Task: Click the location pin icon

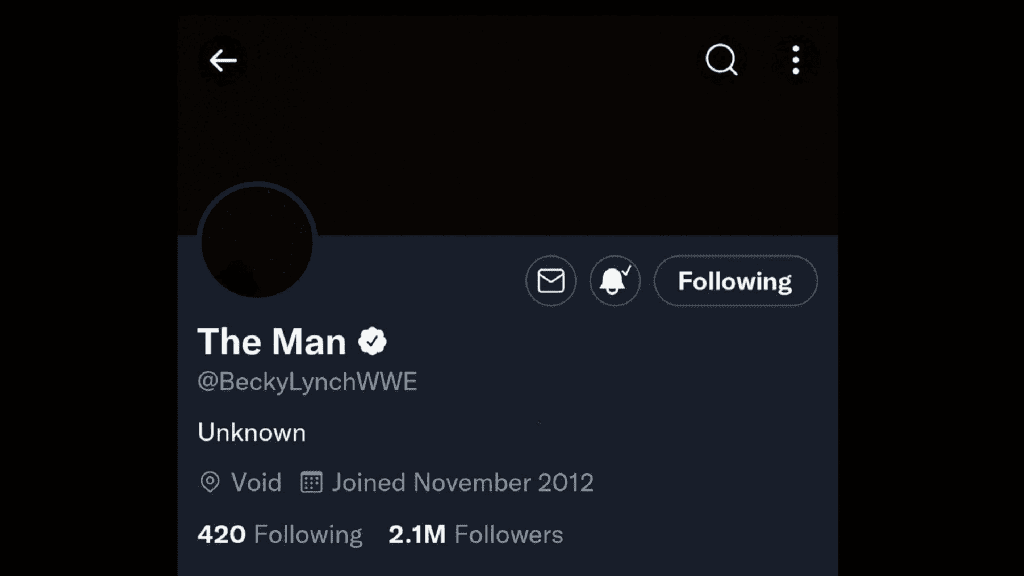Action: tap(210, 483)
